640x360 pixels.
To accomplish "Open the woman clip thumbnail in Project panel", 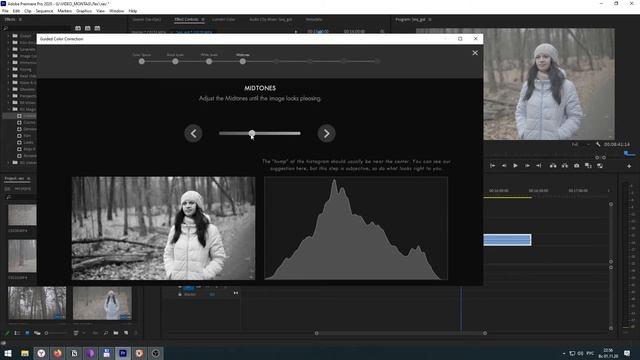I will 102,303.
